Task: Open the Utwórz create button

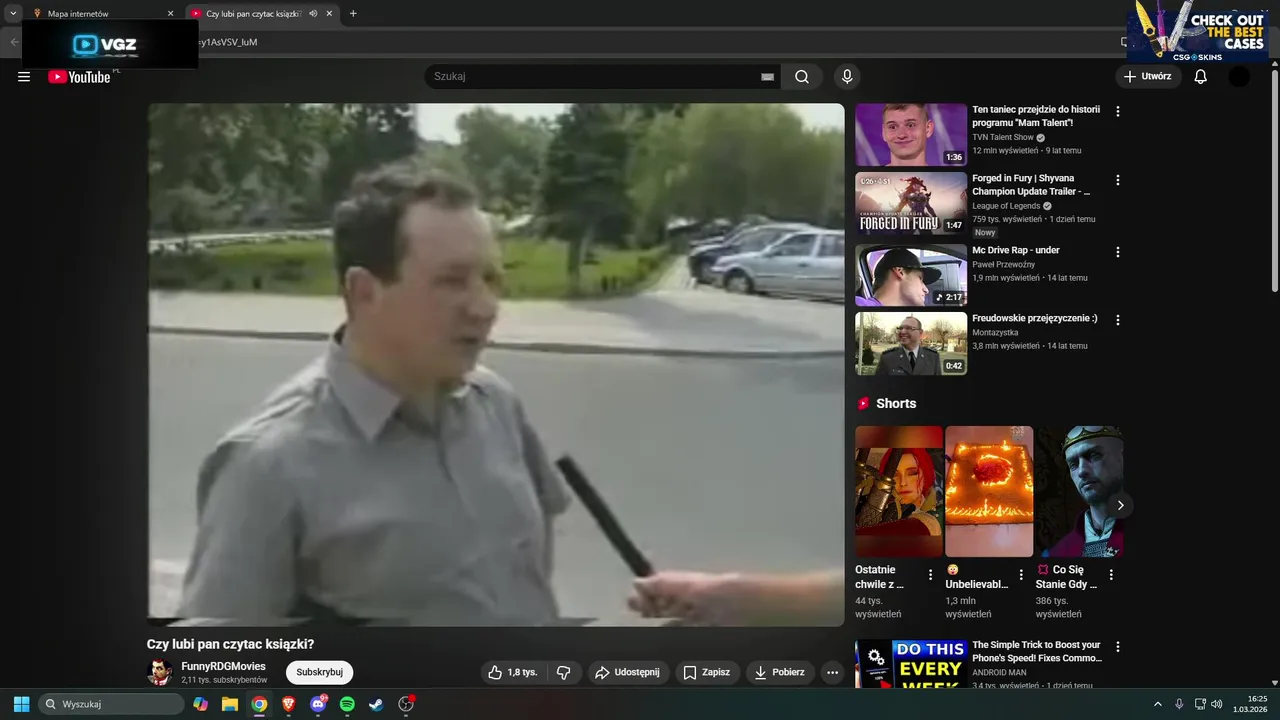Action: coord(1148,76)
